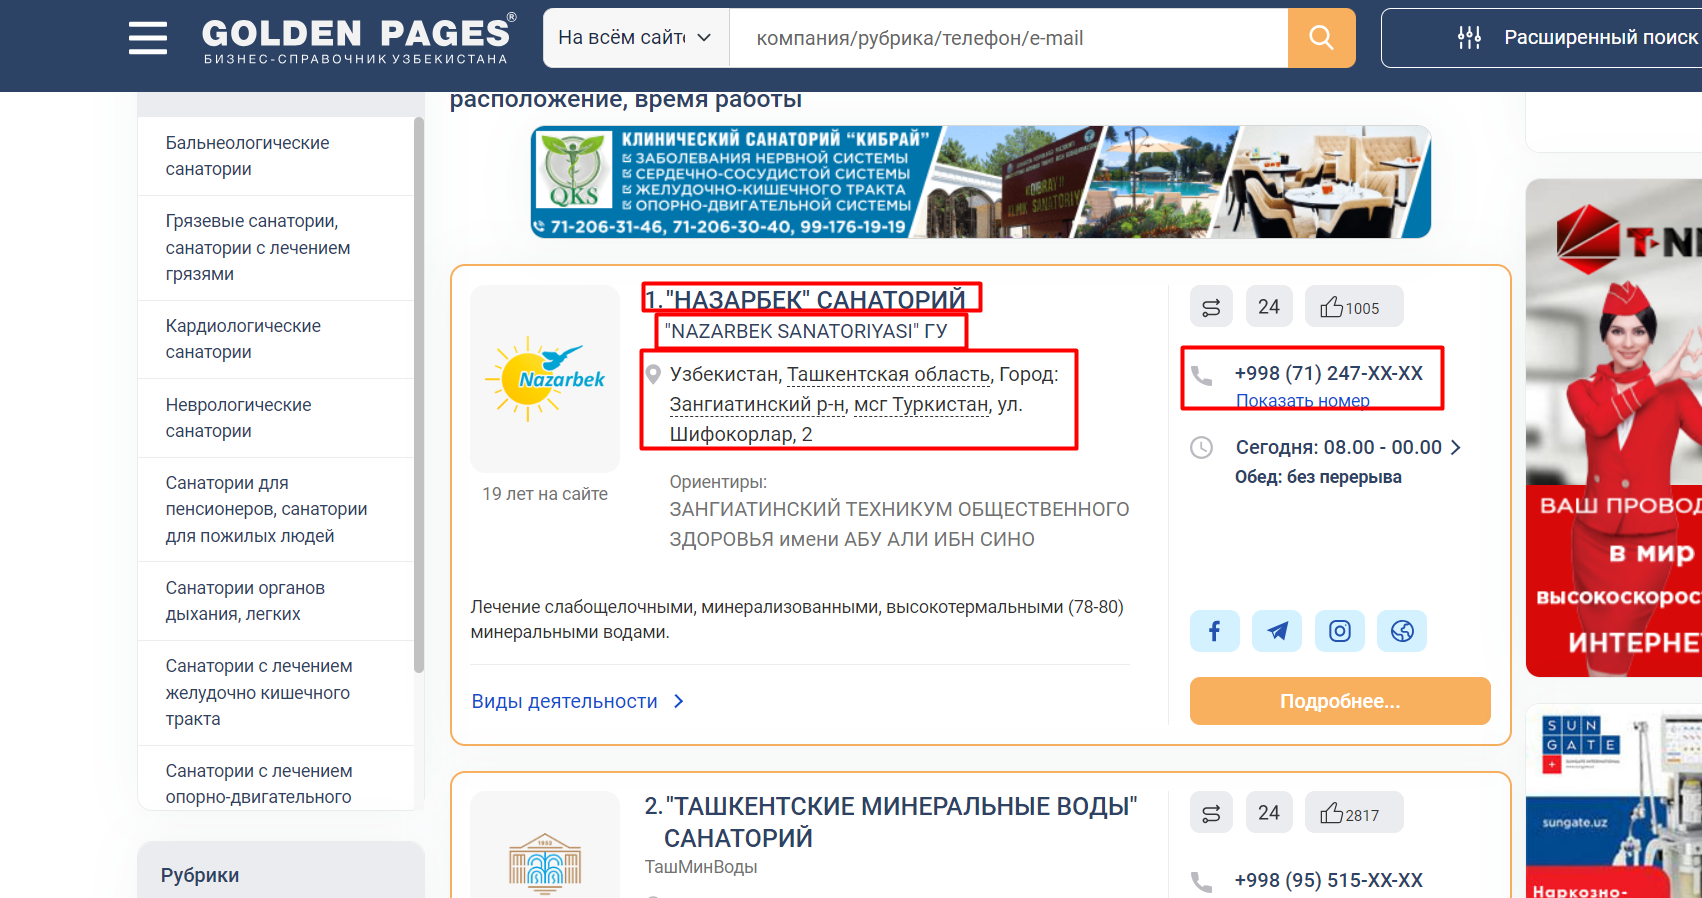Select «Санатории органов дыхания, легких» category

point(276,601)
